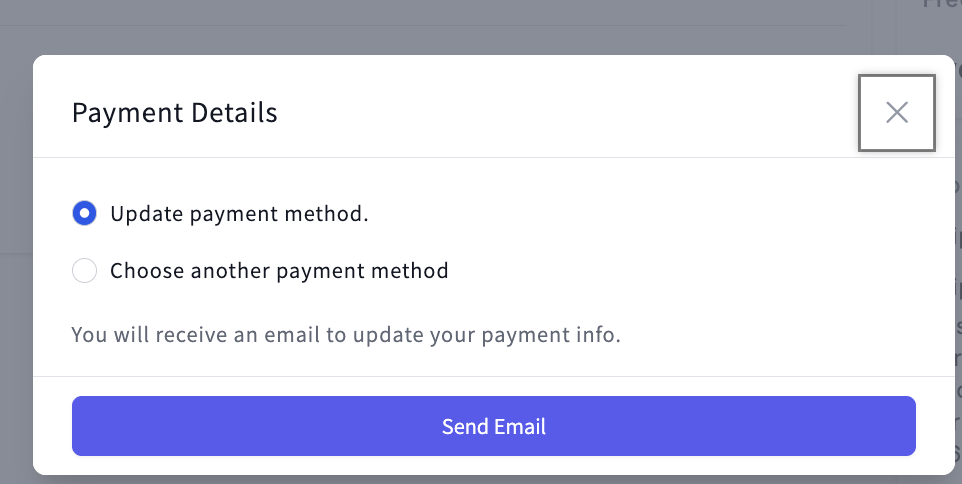The height and width of the screenshot is (484, 962).
Task: Click the 'Choose another payment method' label
Action: point(279,271)
